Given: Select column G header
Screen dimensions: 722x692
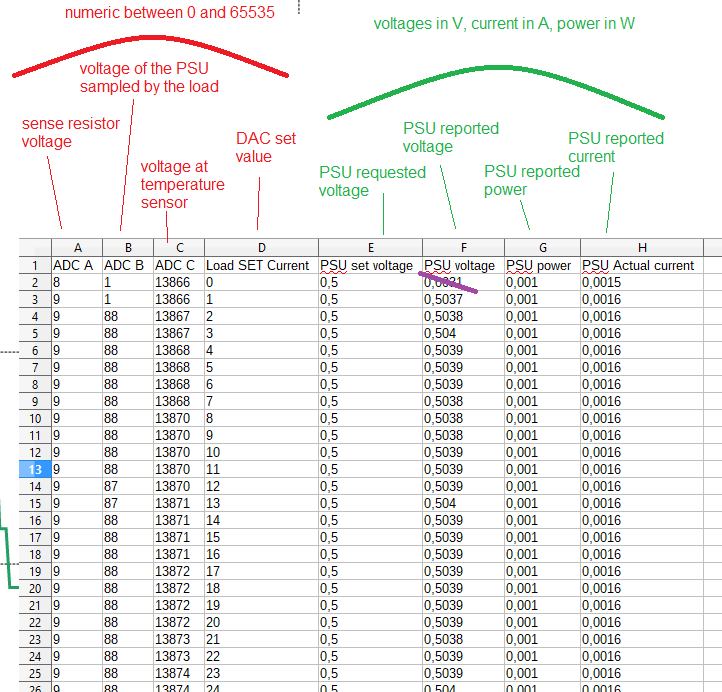Looking at the screenshot, I should 542,248.
